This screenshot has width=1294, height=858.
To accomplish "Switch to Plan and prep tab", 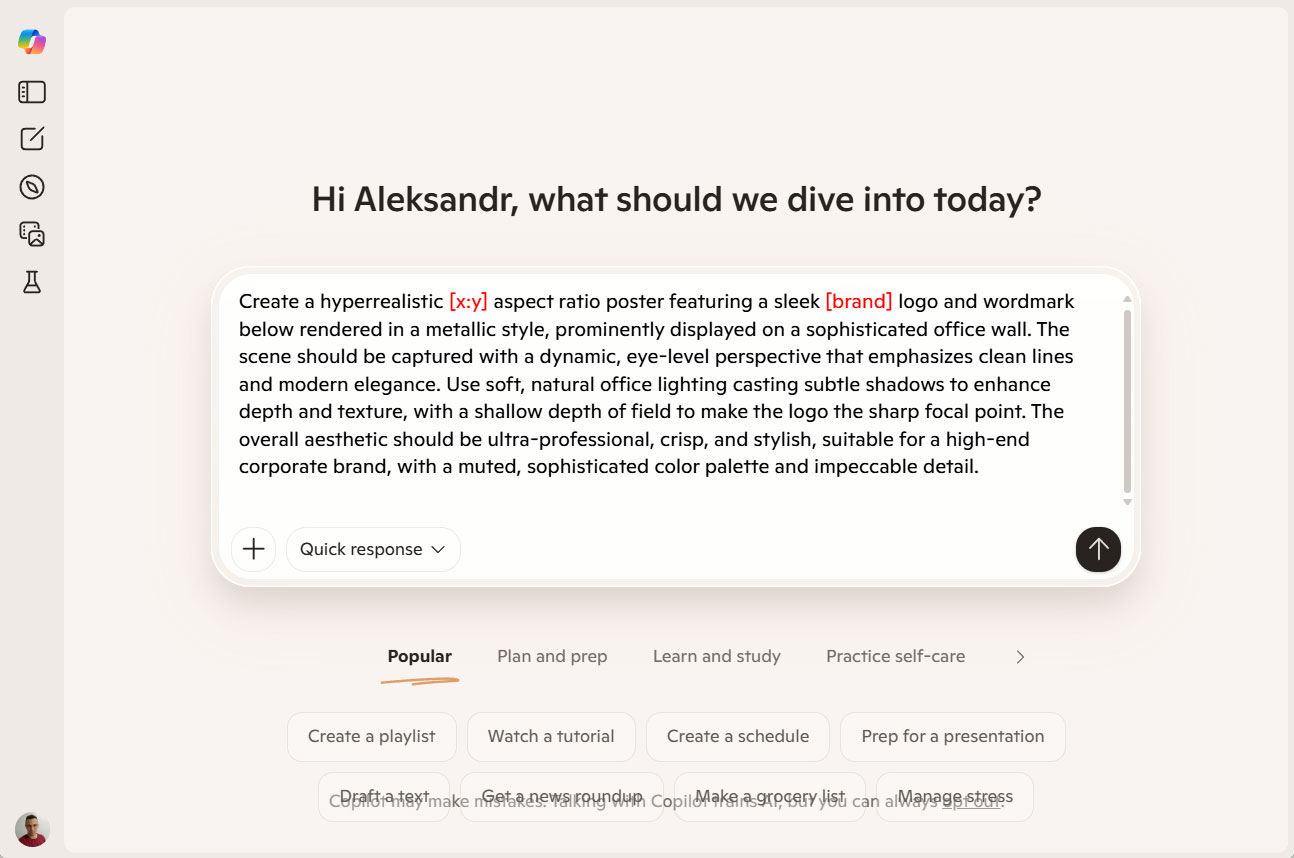I will pyautogui.click(x=552, y=657).
